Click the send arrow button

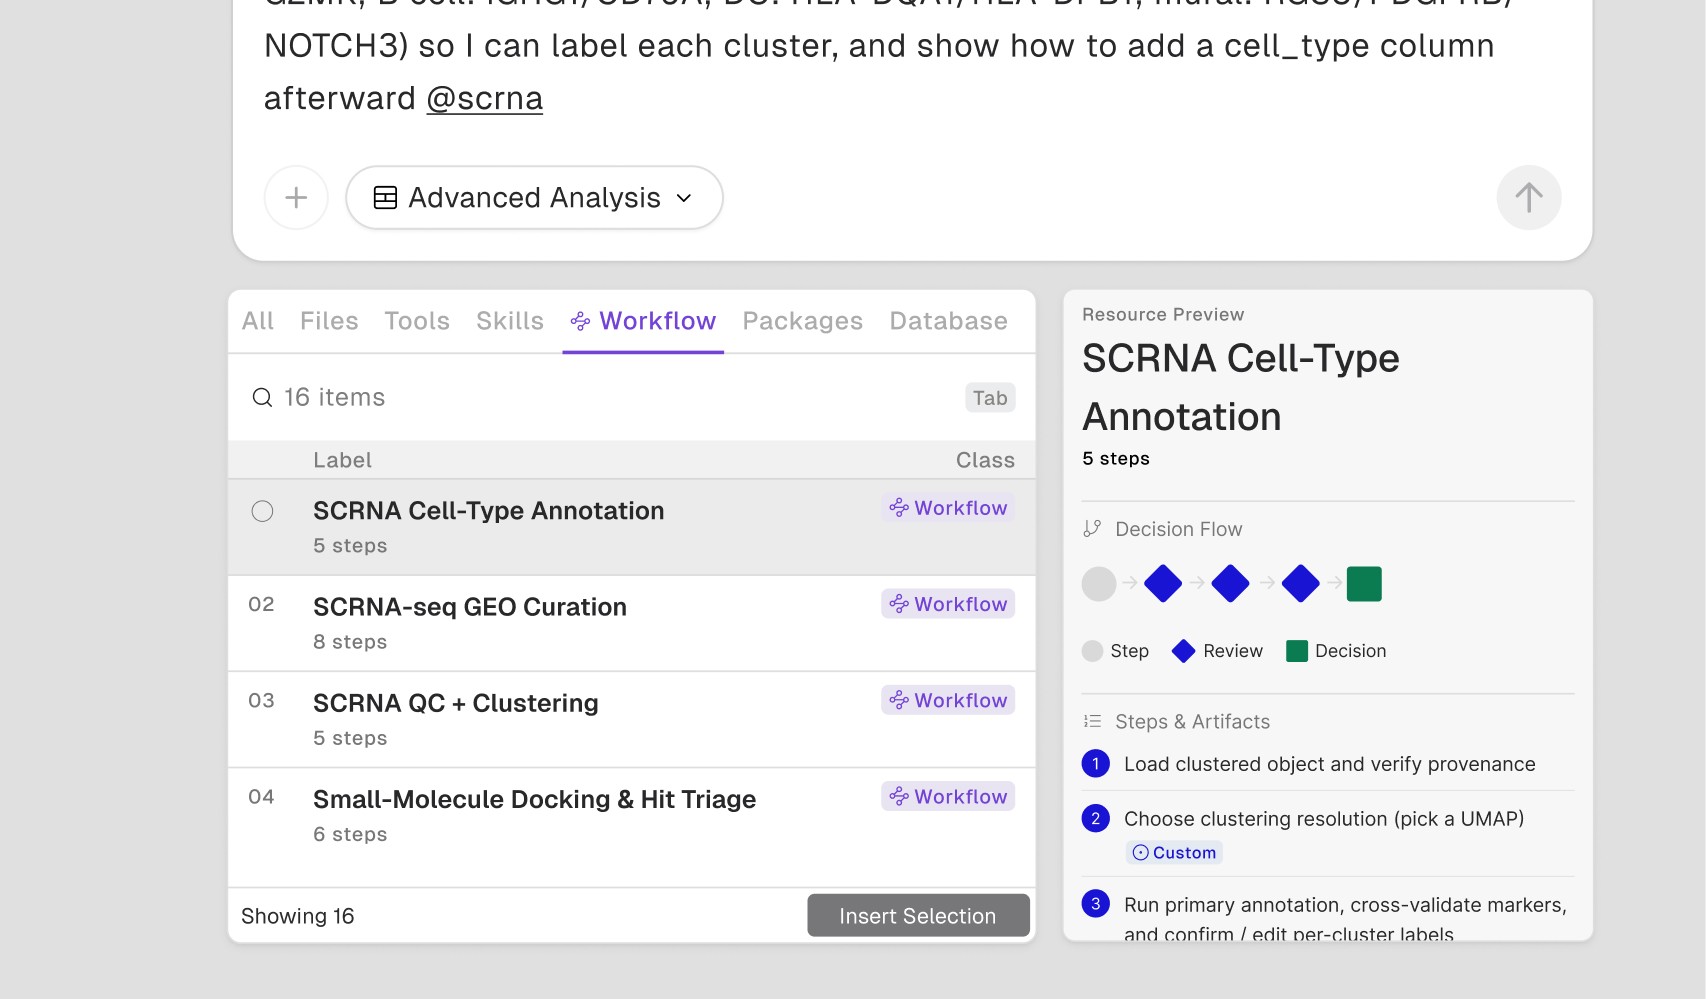coord(1528,198)
